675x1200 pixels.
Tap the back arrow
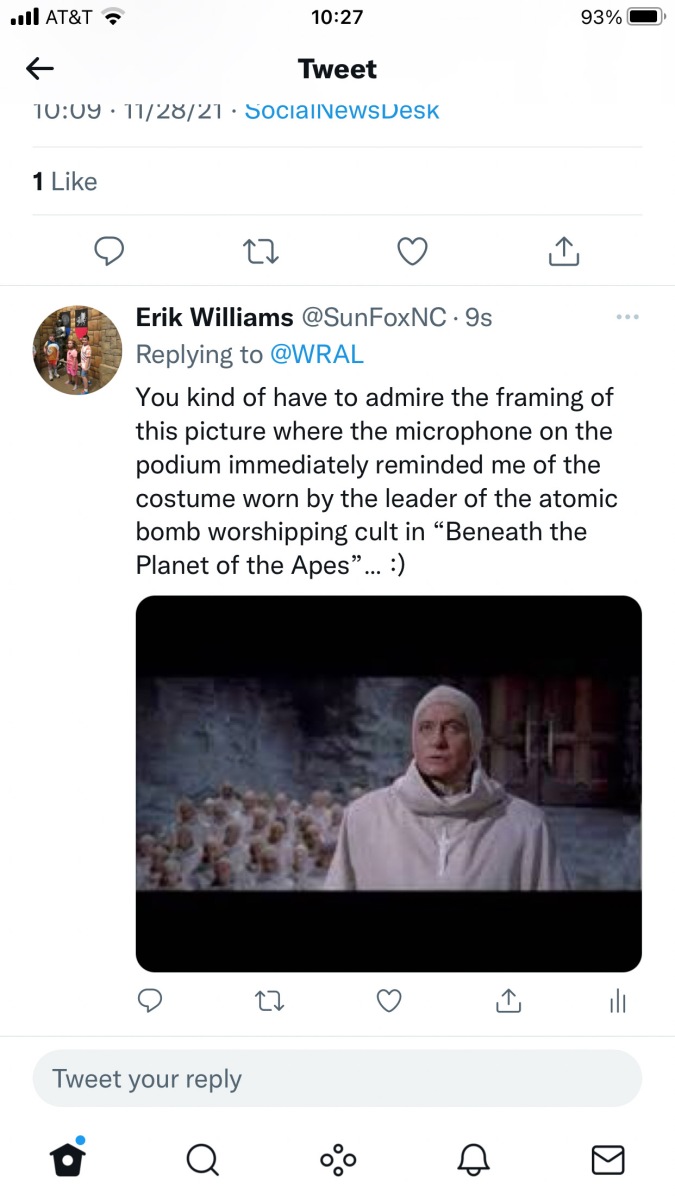(x=40, y=69)
